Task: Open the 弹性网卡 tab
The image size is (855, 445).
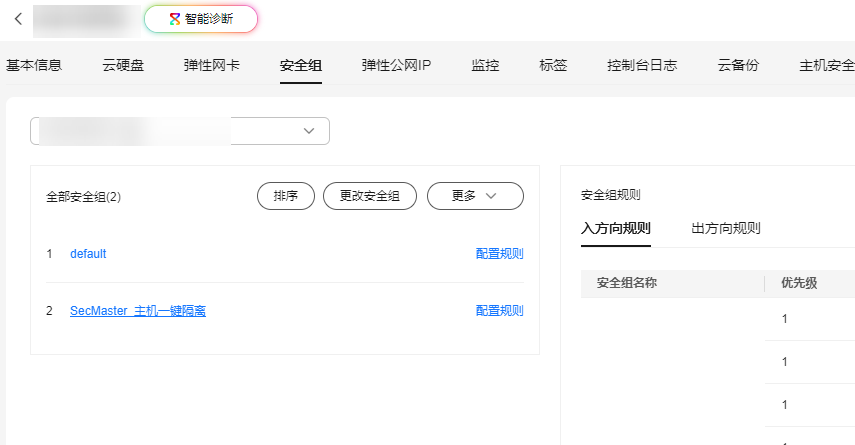Action: coord(211,66)
